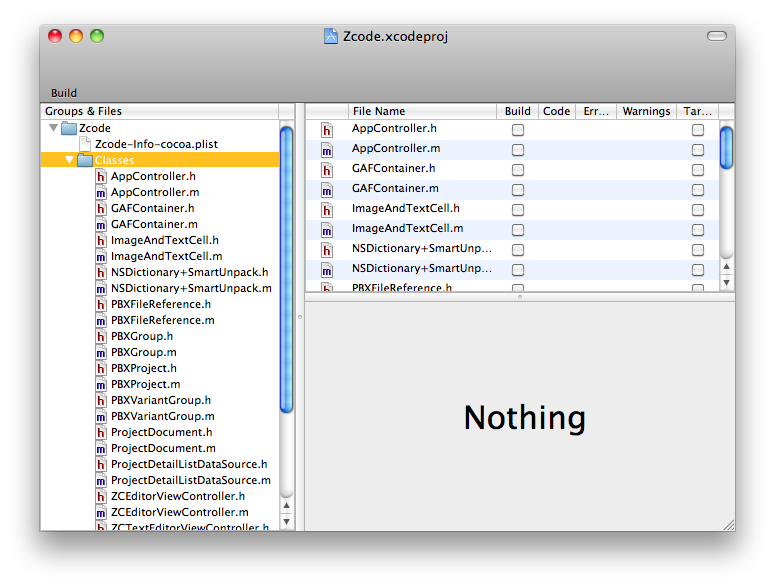Select the Zcode project folder icon
775x586 pixels.
click(x=69, y=128)
